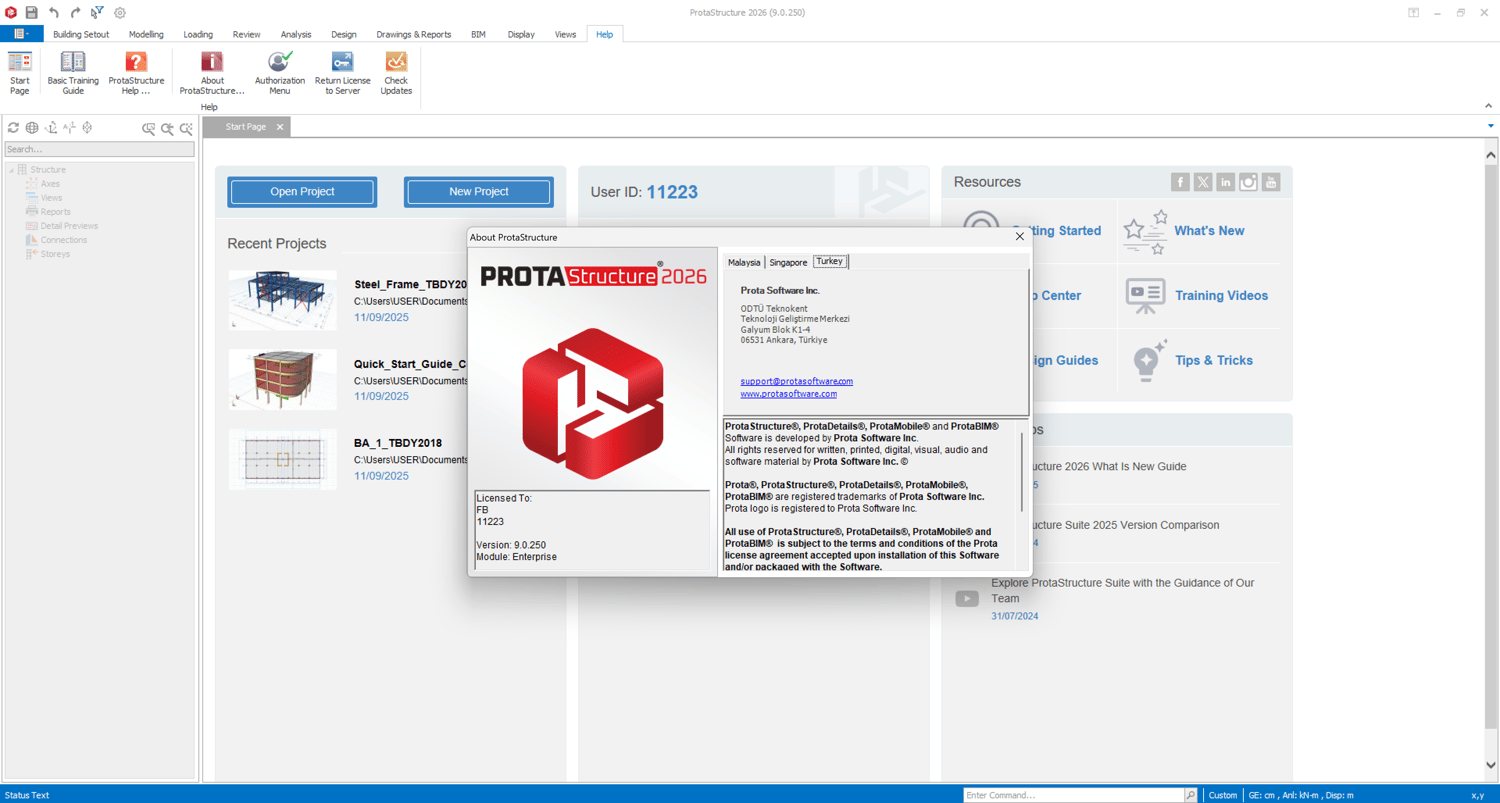This screenshot has height=803, width=1500.
Task: Collapse the ribbon with the chevron arrow
Action: click(1488, 105)
